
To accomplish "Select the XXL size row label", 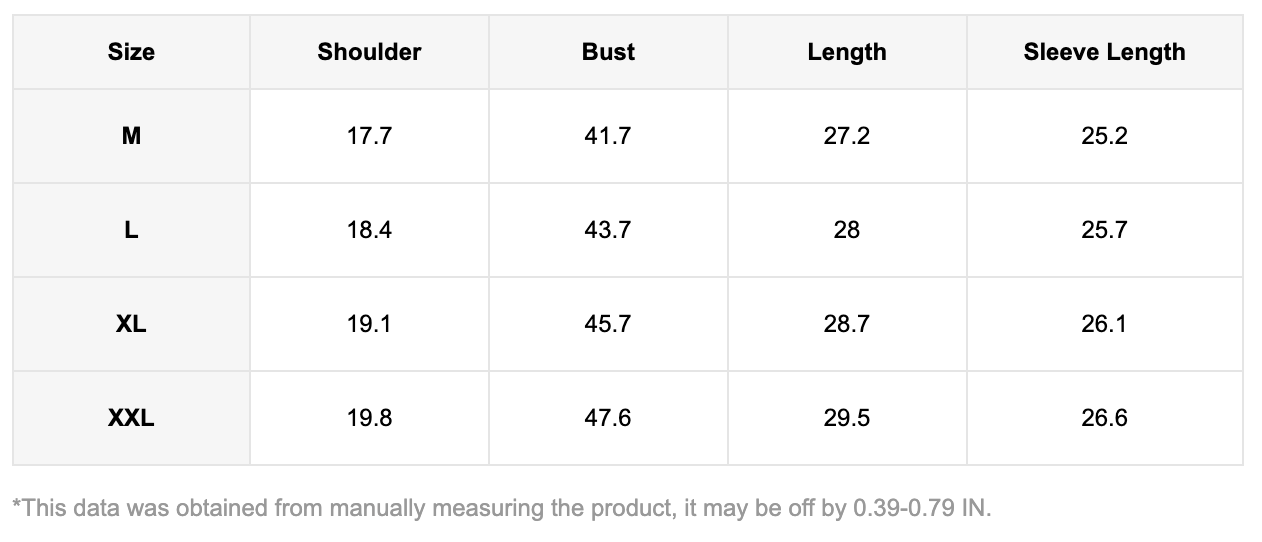I will point(131,418).
